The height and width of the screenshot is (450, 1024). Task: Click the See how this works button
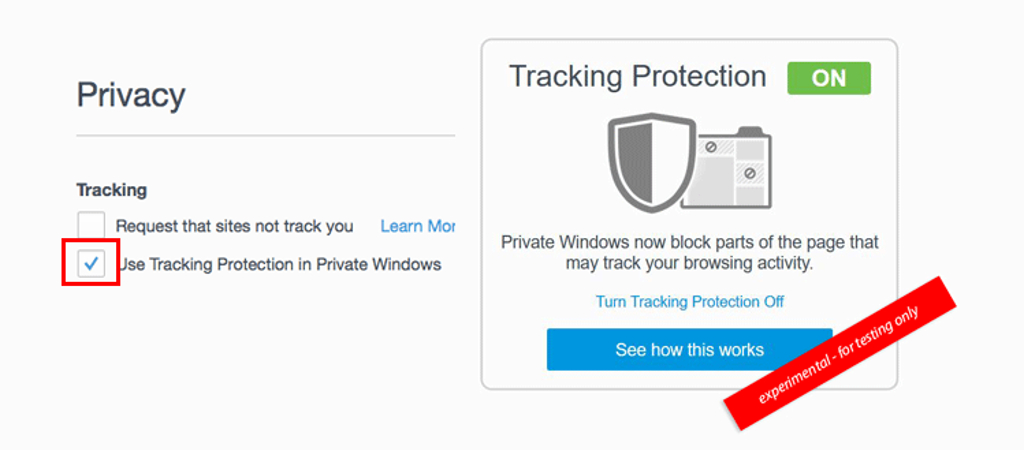tap(690, 349)
